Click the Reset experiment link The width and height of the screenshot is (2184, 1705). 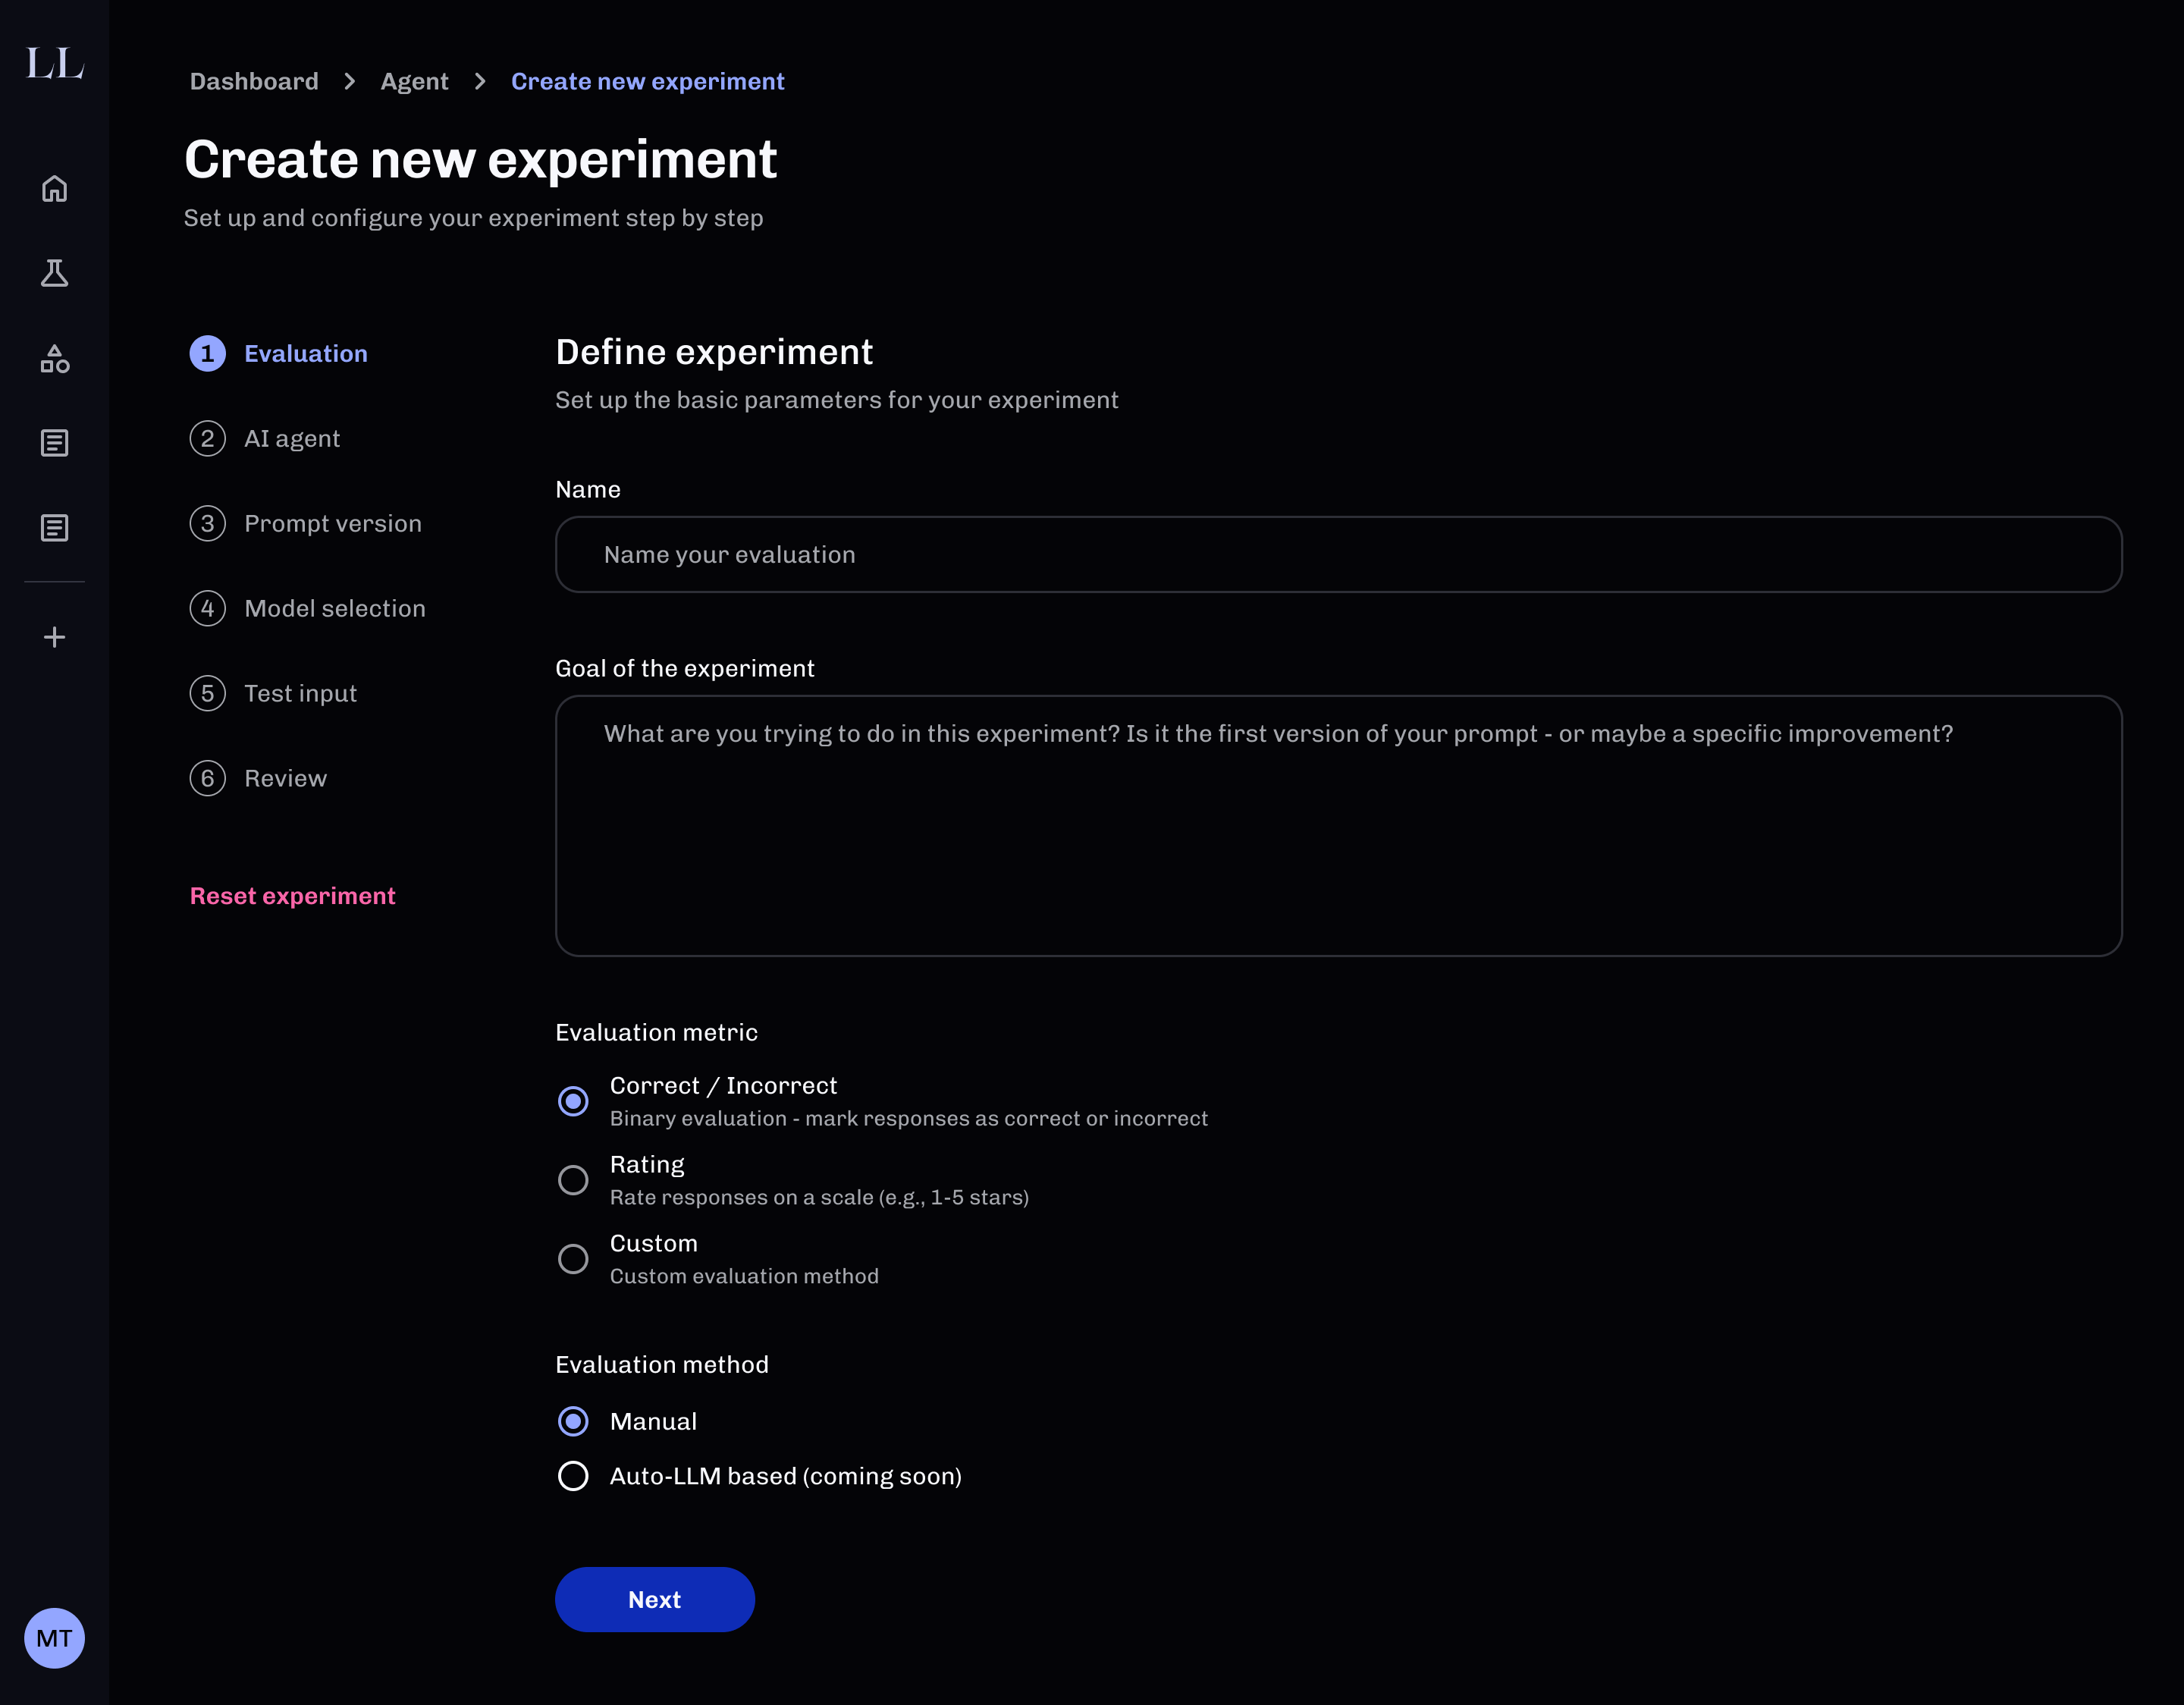(x=292, y=896)
